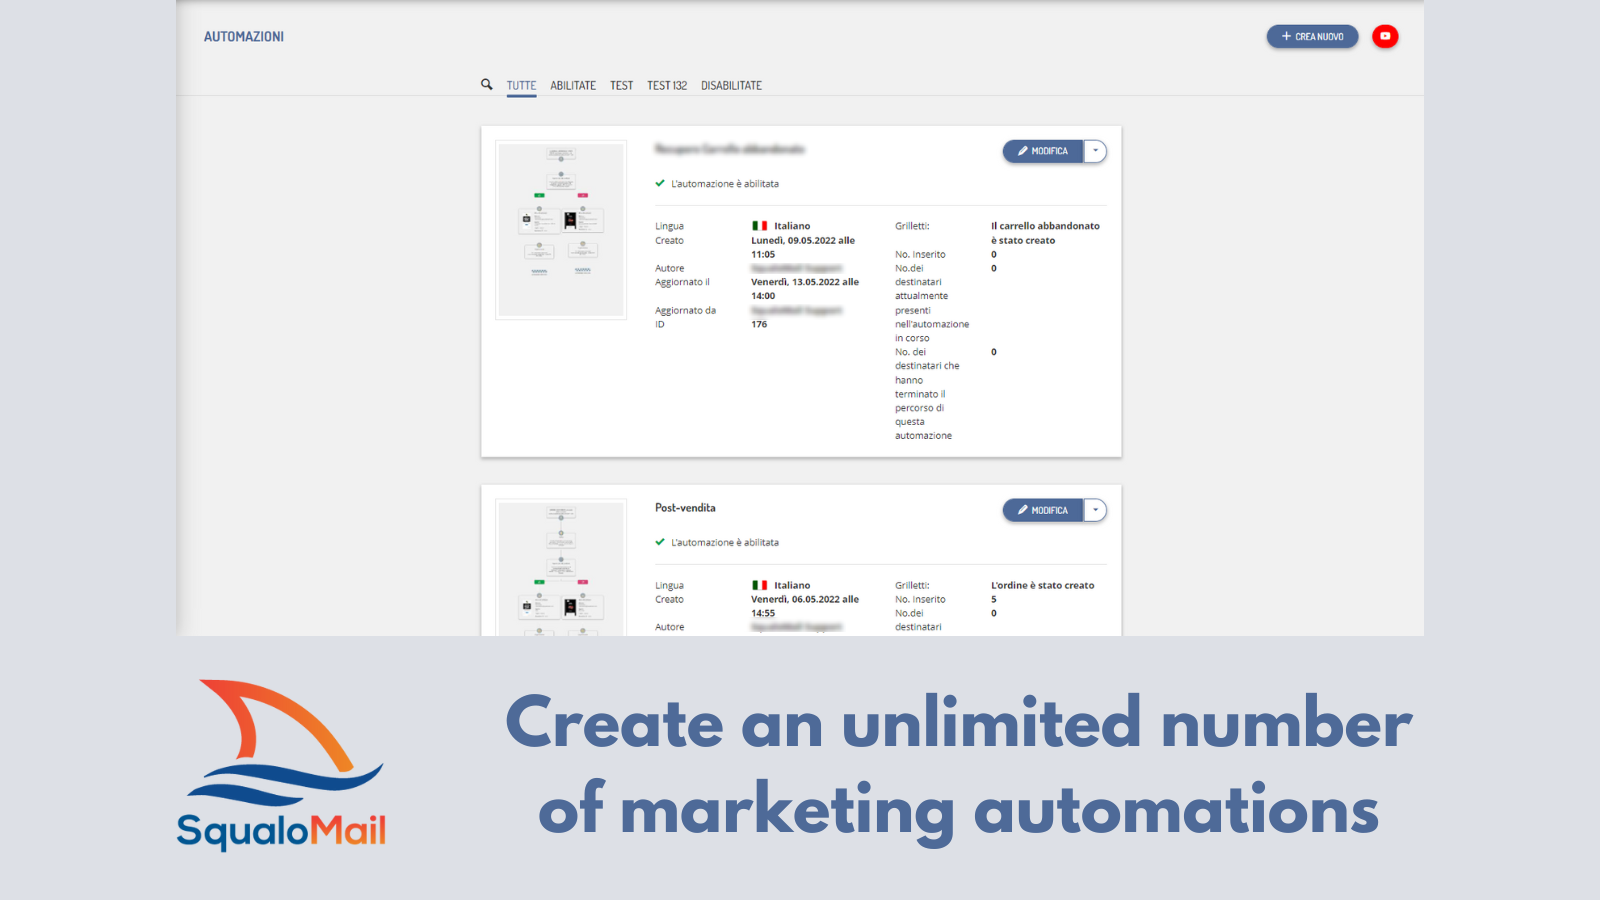This screenshot has height=900, width=1600.
Task: Click the Italian flag in abandoned-cart card
Action: 760,226
